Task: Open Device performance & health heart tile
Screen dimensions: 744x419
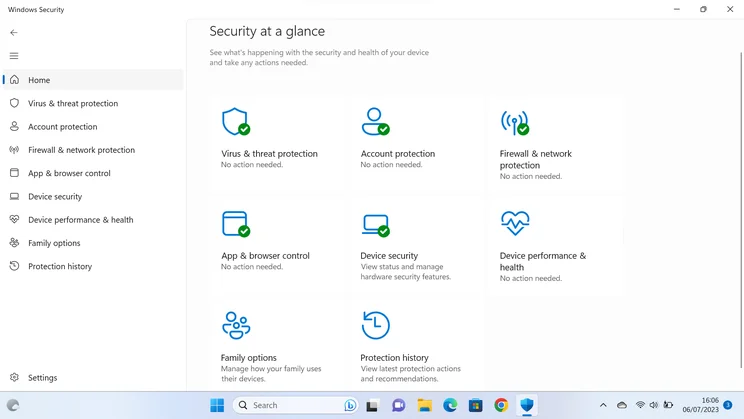Action: (x=515, y=223)
